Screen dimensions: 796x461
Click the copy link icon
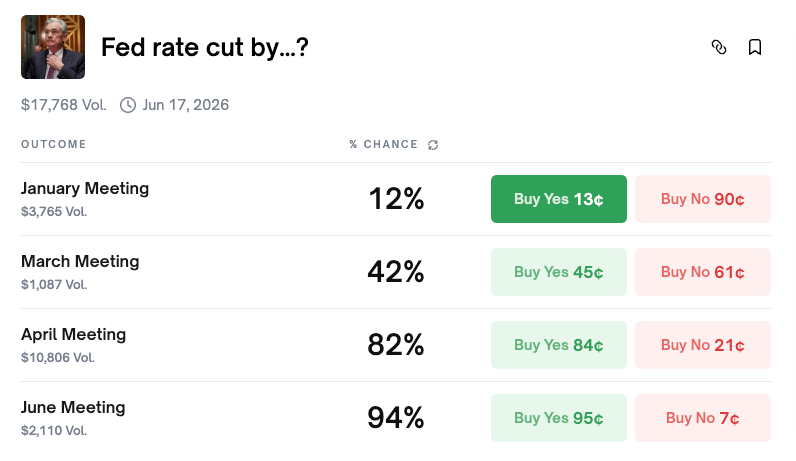(x=718, y=47)
